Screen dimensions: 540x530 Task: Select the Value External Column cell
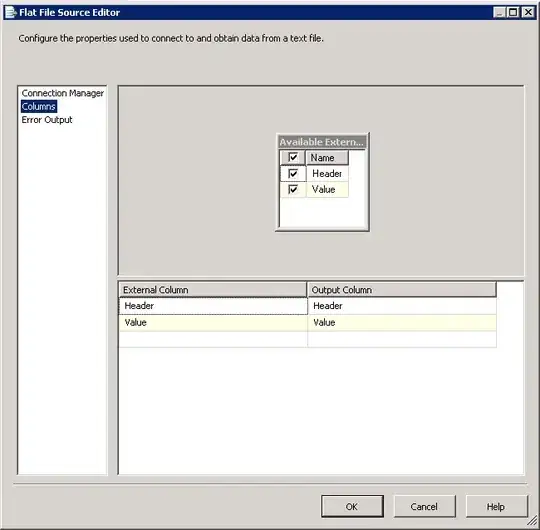[213, 323]
